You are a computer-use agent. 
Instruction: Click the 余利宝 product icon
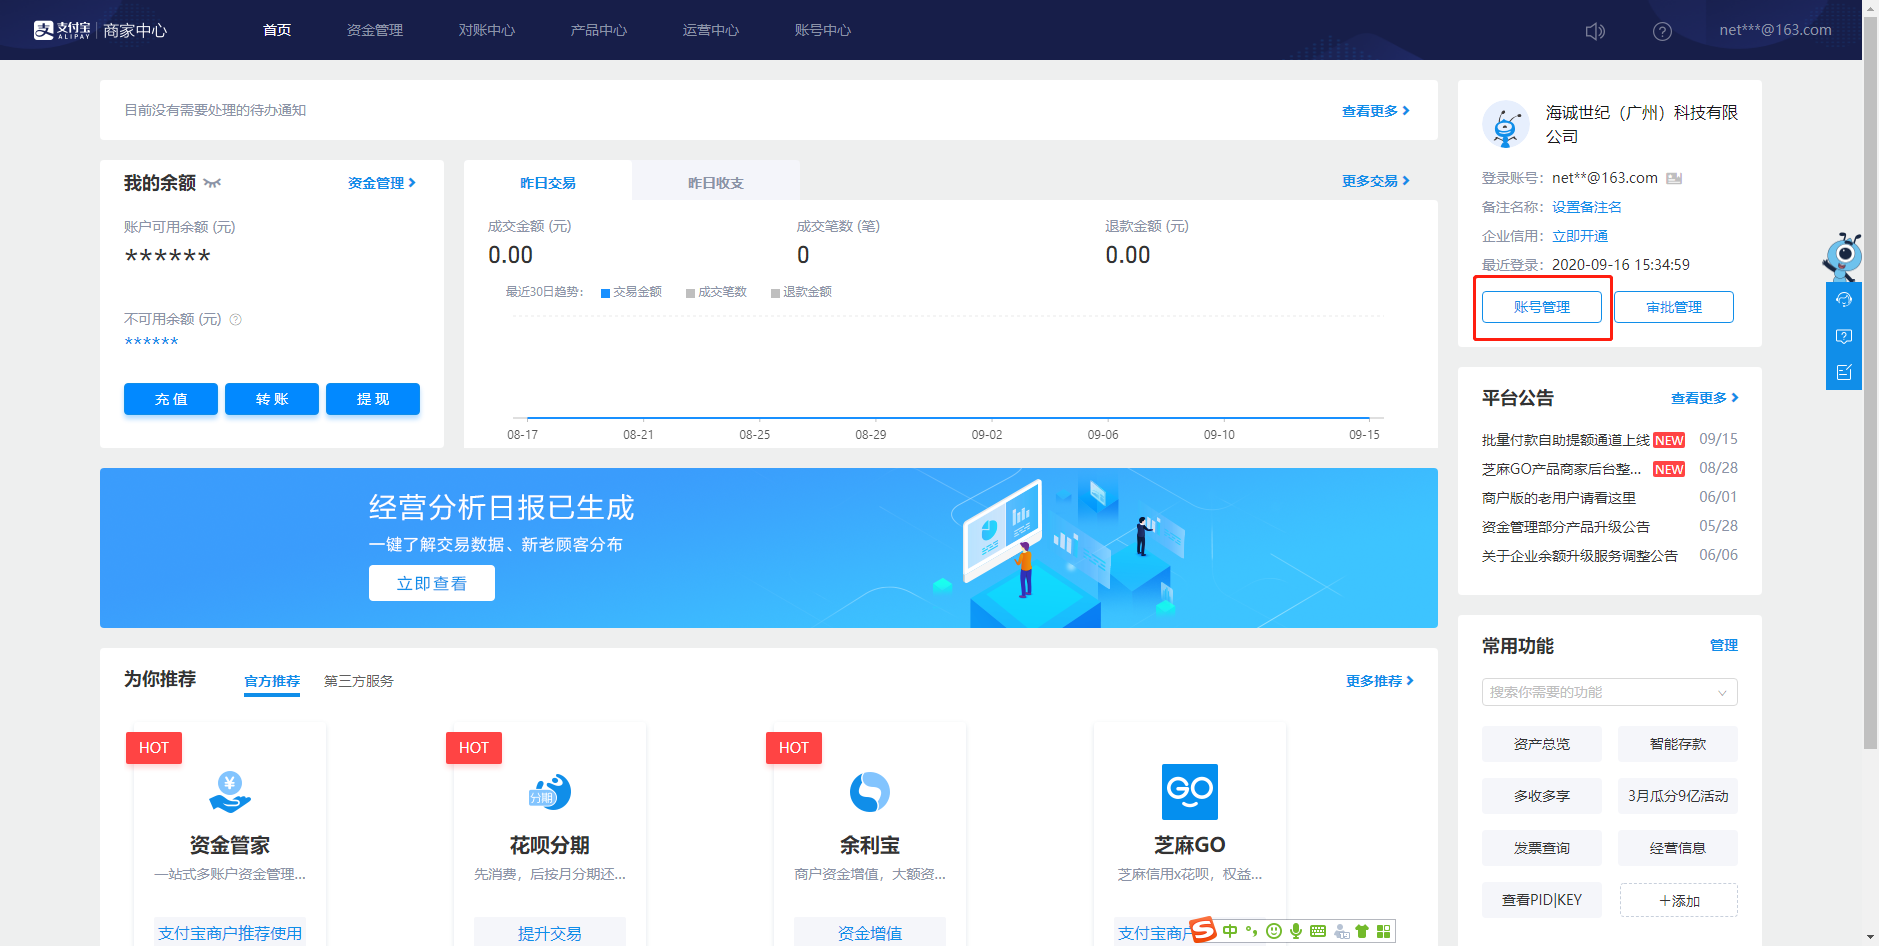tap(870, 792)
